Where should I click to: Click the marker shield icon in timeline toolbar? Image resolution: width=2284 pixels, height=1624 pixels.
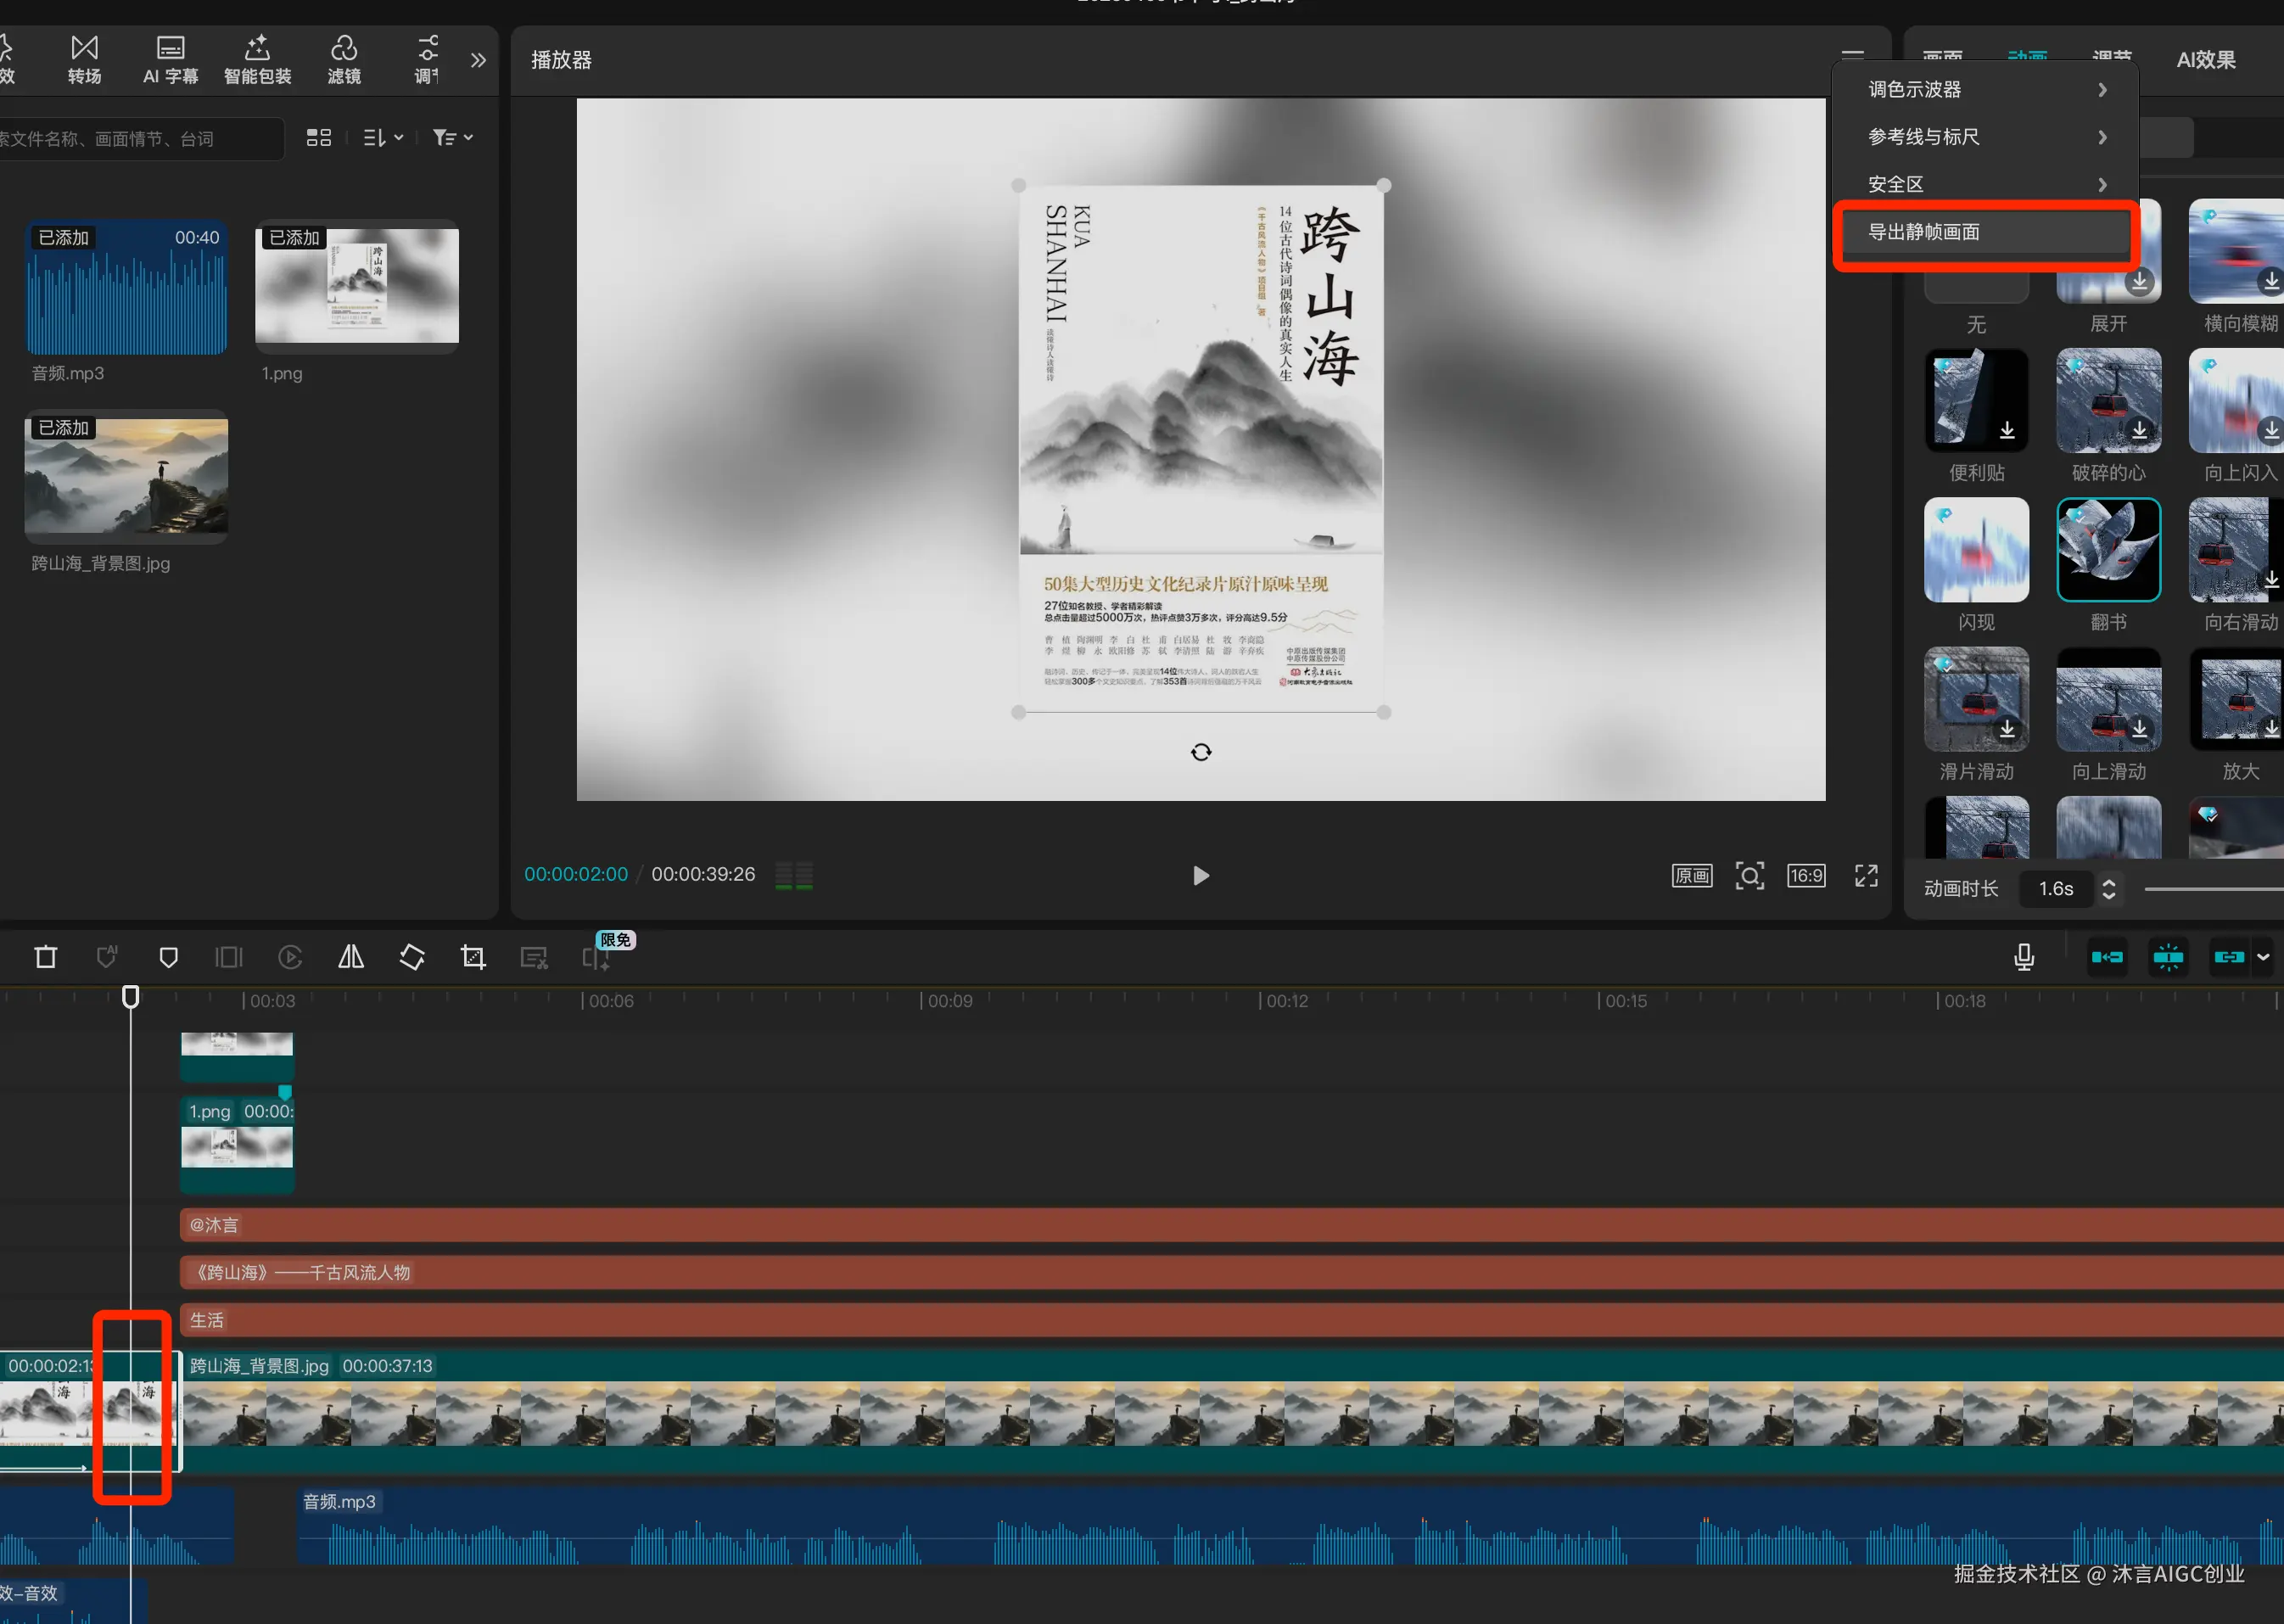[x=169, y=957]
